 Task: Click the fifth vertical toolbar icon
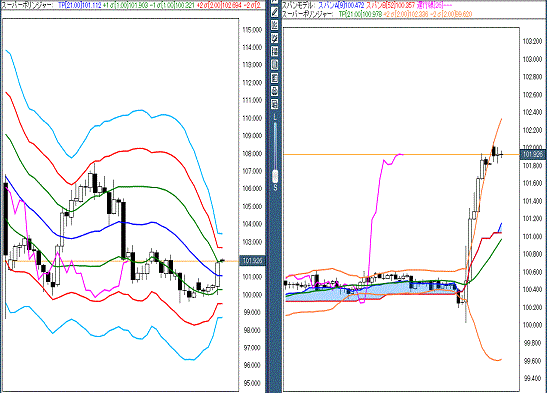[275, 51]
